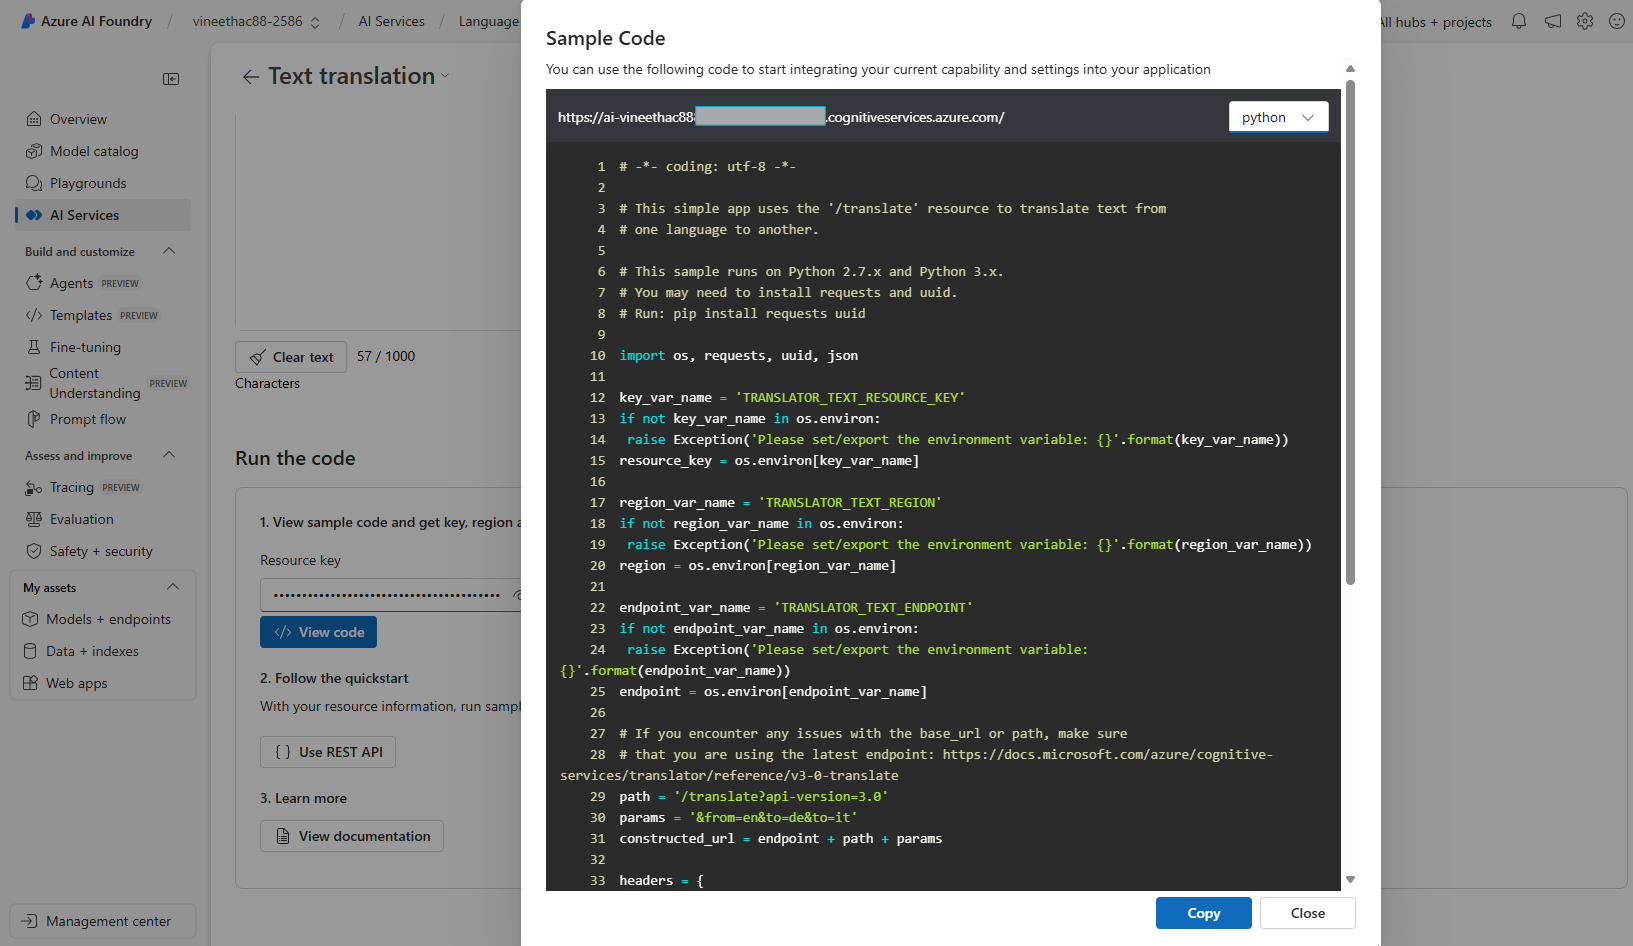This screenshot has height=946, width=1633.
Task: Click the Web apps icon
Action: (x=30, y=683)
